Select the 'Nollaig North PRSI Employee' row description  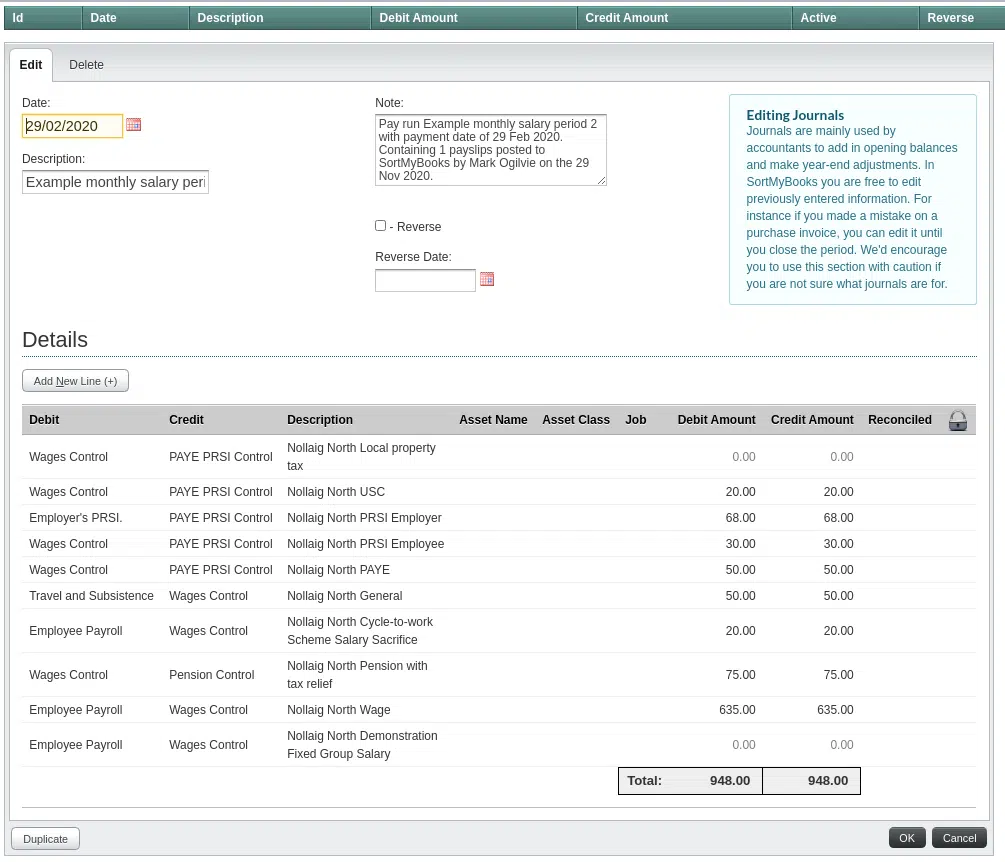[x=365, y=543]
